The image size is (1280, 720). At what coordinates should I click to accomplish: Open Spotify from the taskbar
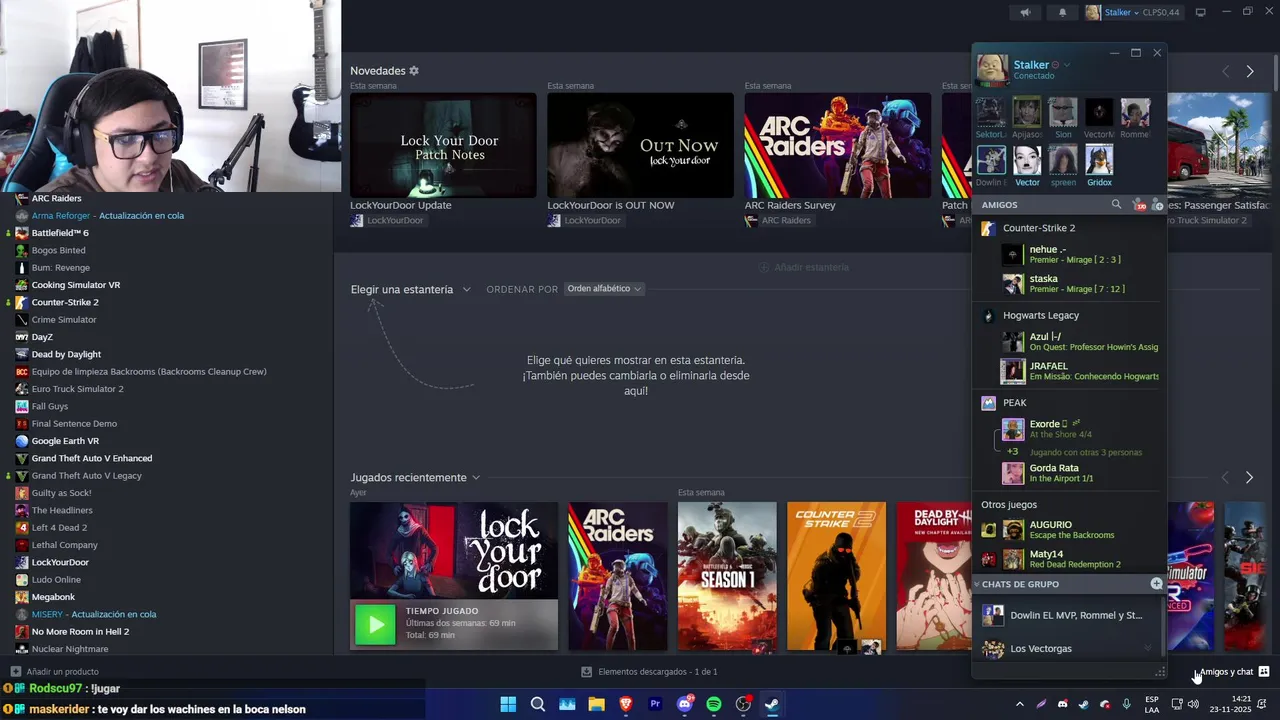click(x=714, y=704)
